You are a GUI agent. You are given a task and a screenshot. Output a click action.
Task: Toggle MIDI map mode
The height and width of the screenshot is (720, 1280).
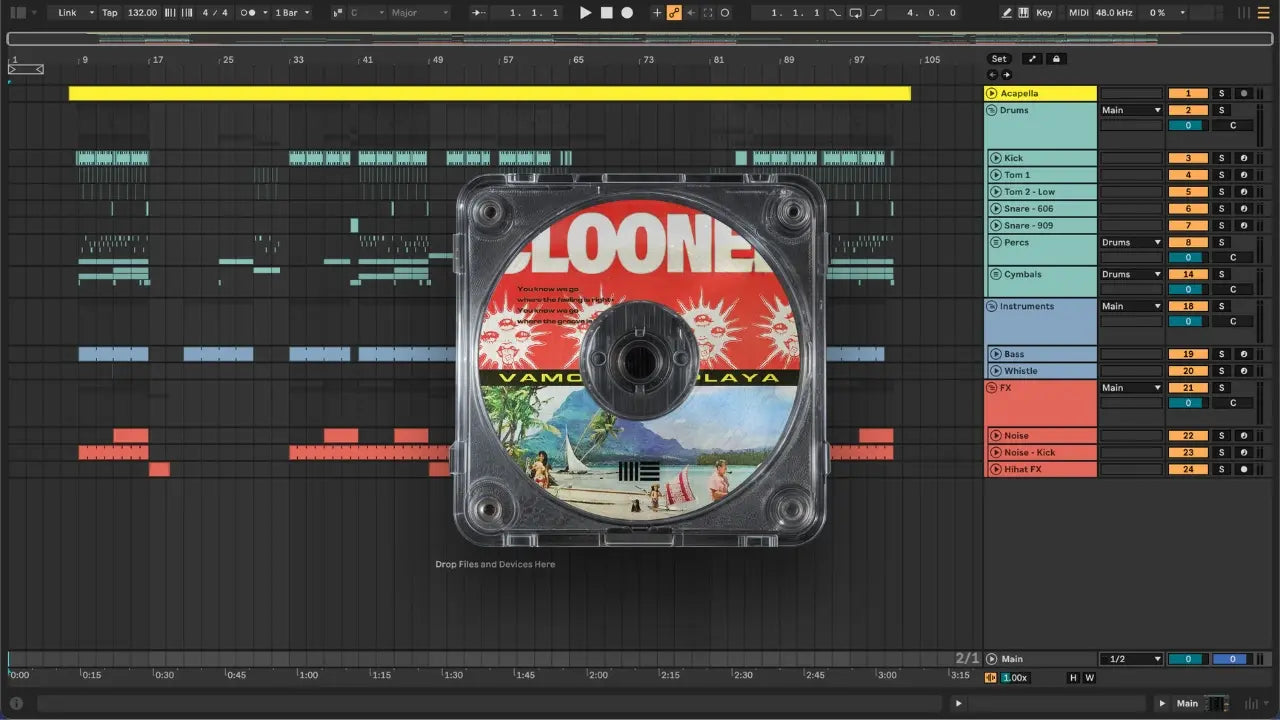pyautogui.click(x=1078, y=13)
